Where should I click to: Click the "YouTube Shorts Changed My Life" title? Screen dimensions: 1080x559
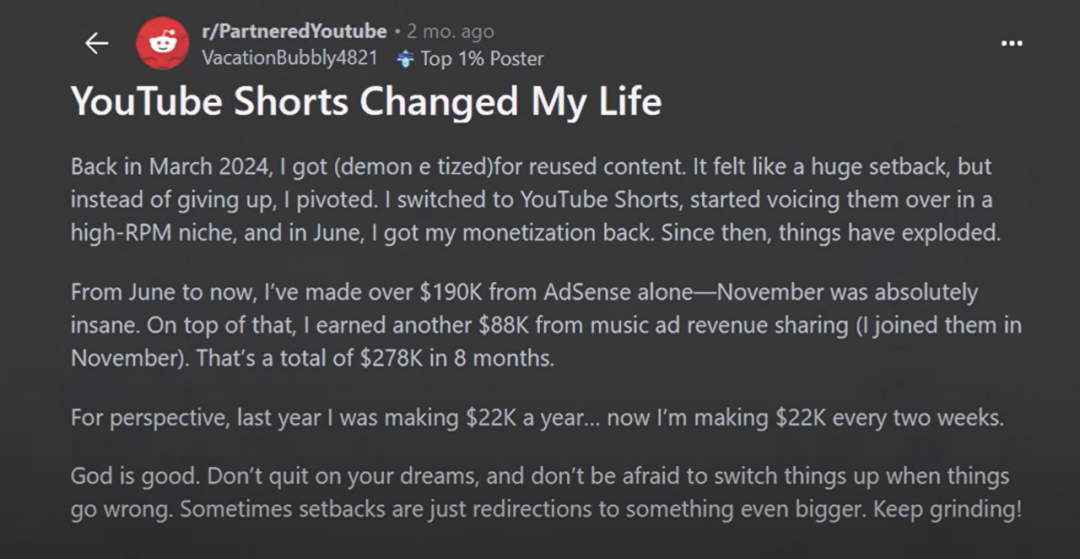click(x=366, y=102)
